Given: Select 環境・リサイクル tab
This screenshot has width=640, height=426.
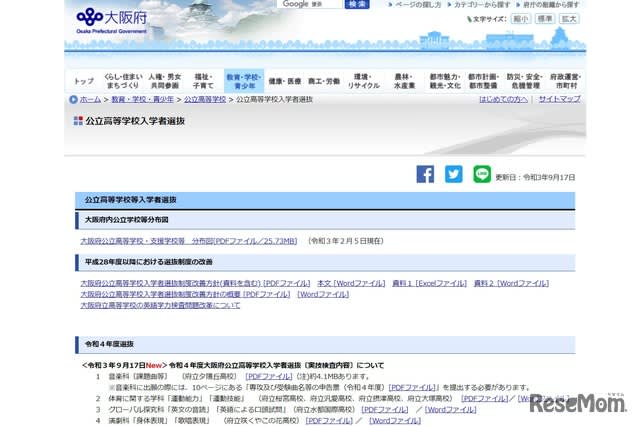Looking at the screenshot, I should point(363,81).
